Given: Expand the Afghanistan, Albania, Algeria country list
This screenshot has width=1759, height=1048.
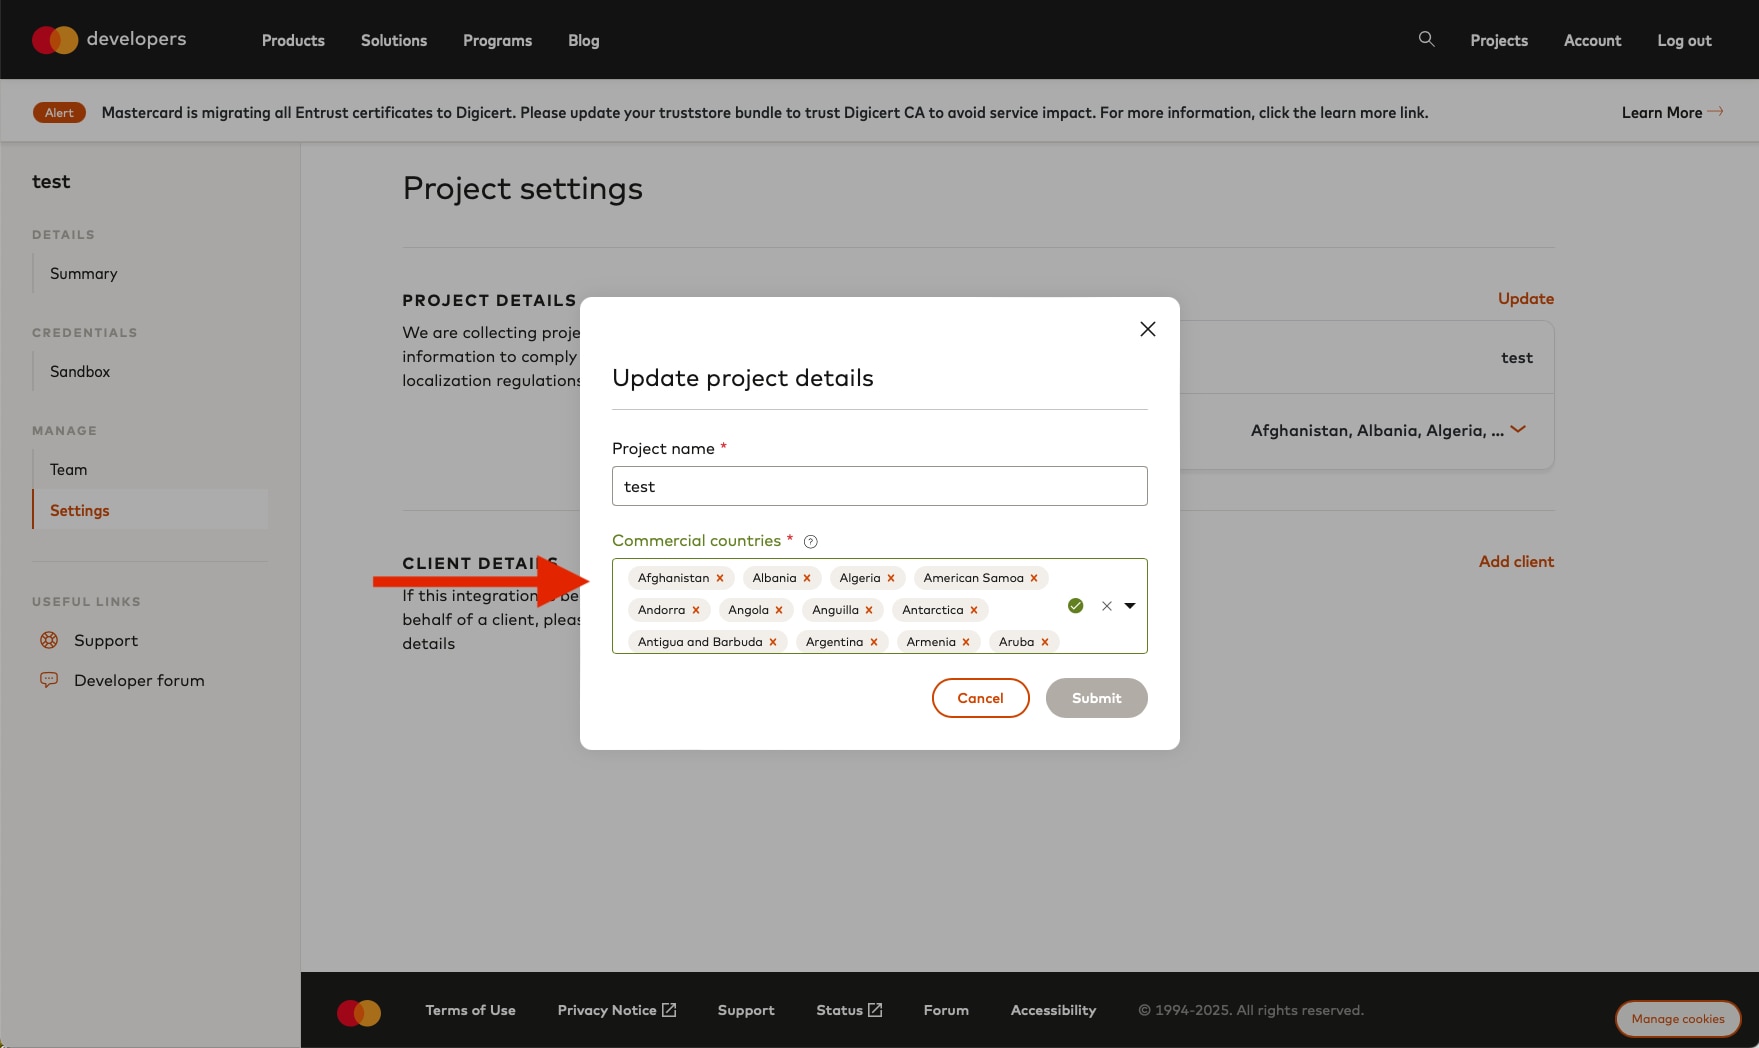Looking at the screenshot, I should pyautogui.click(x=1518, y=430).
